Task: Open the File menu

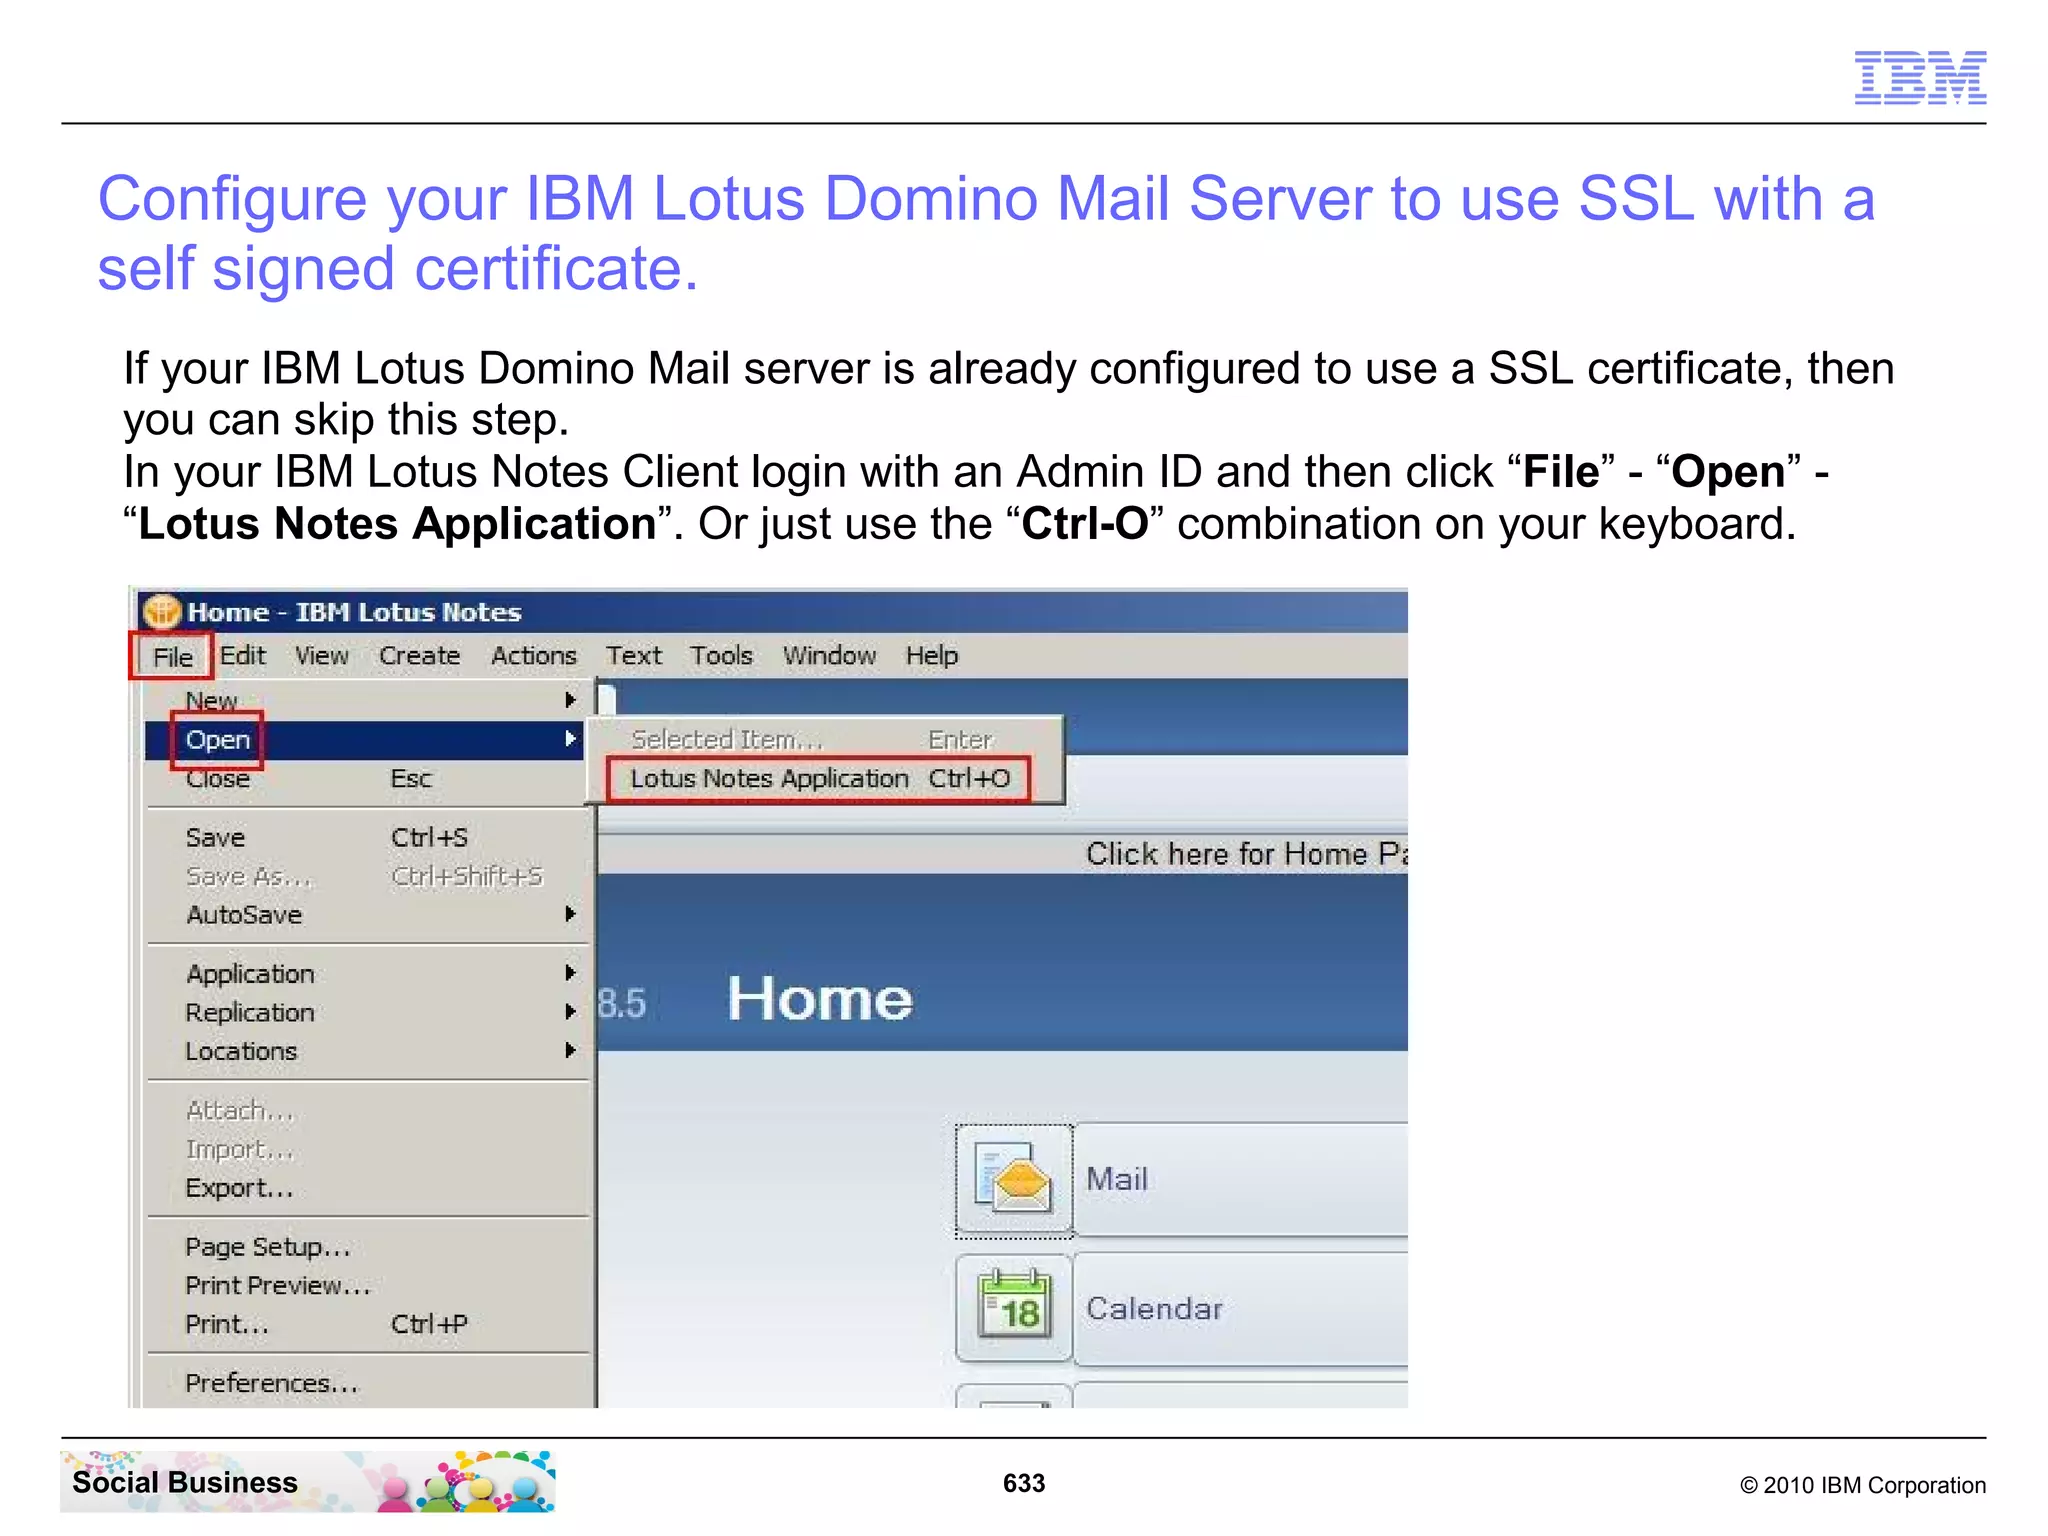Action: tap(172, 657)
